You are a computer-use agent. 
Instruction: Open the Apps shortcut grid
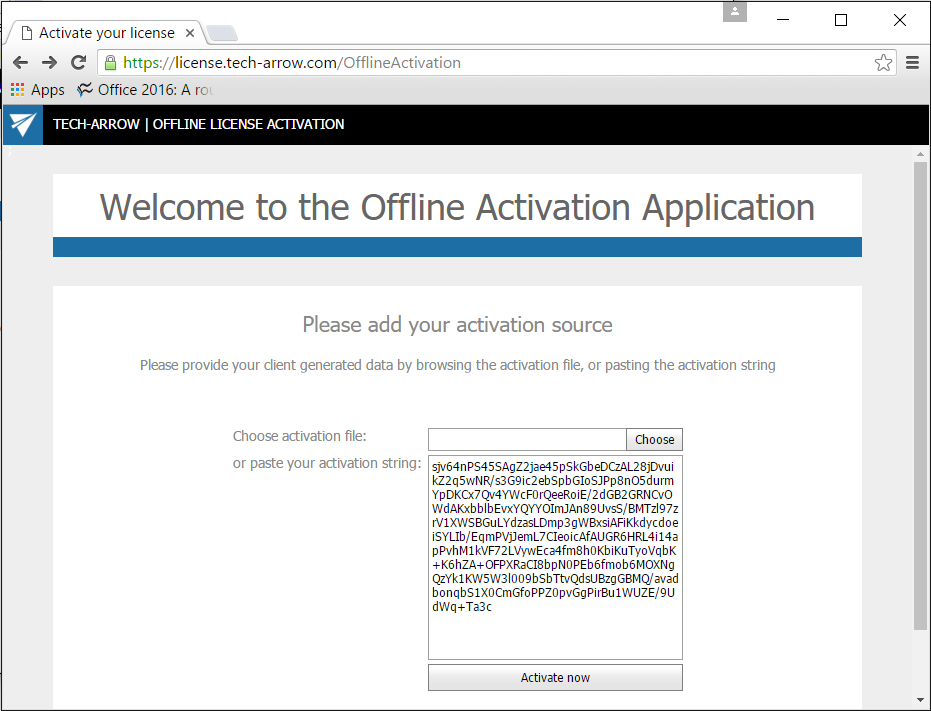coord(17,89)
